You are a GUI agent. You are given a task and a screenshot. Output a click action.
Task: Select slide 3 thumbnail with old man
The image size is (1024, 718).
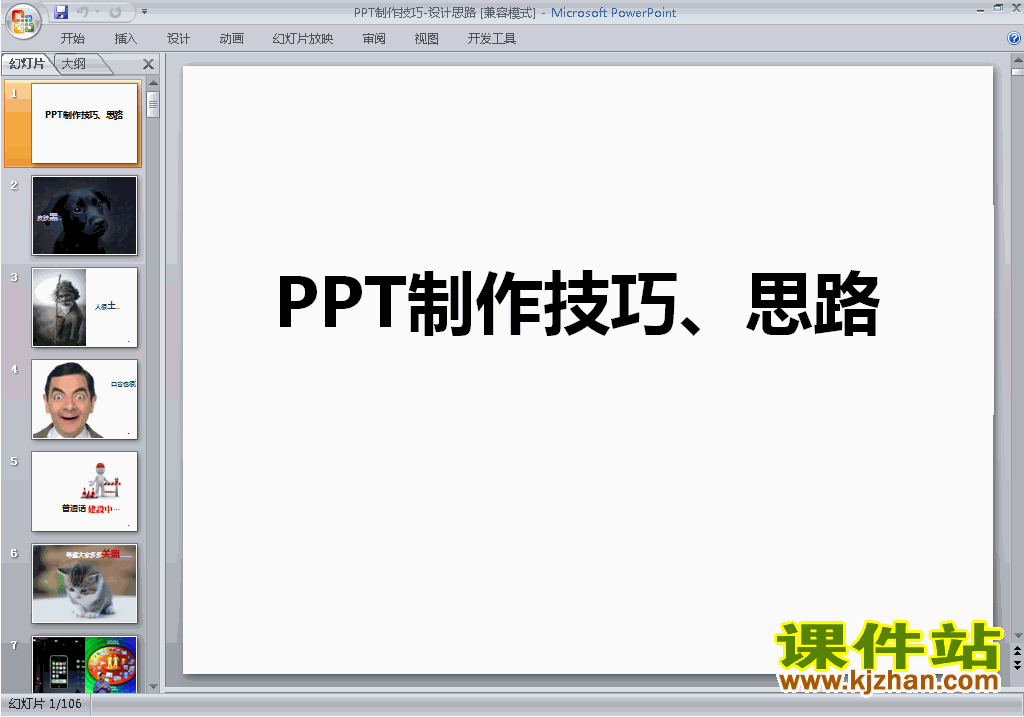85,307
